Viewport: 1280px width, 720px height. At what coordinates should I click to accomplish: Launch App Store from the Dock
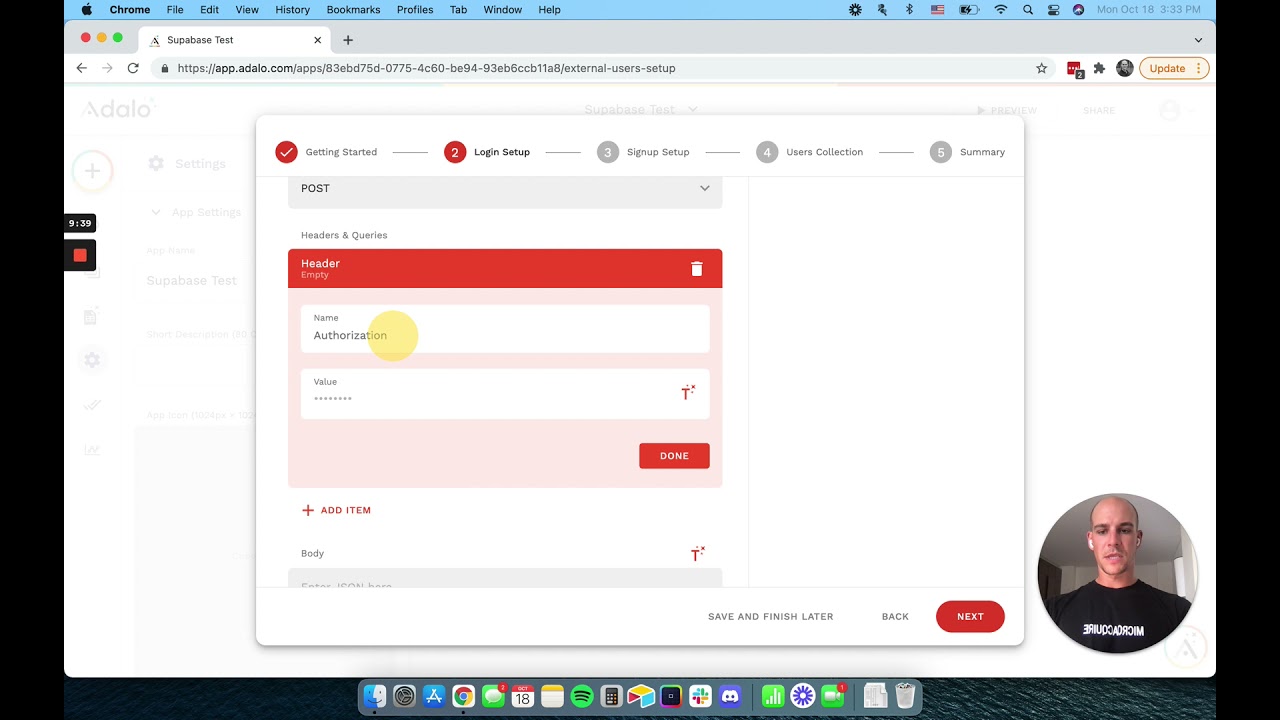pyautogui.click(x=434, y=696)
